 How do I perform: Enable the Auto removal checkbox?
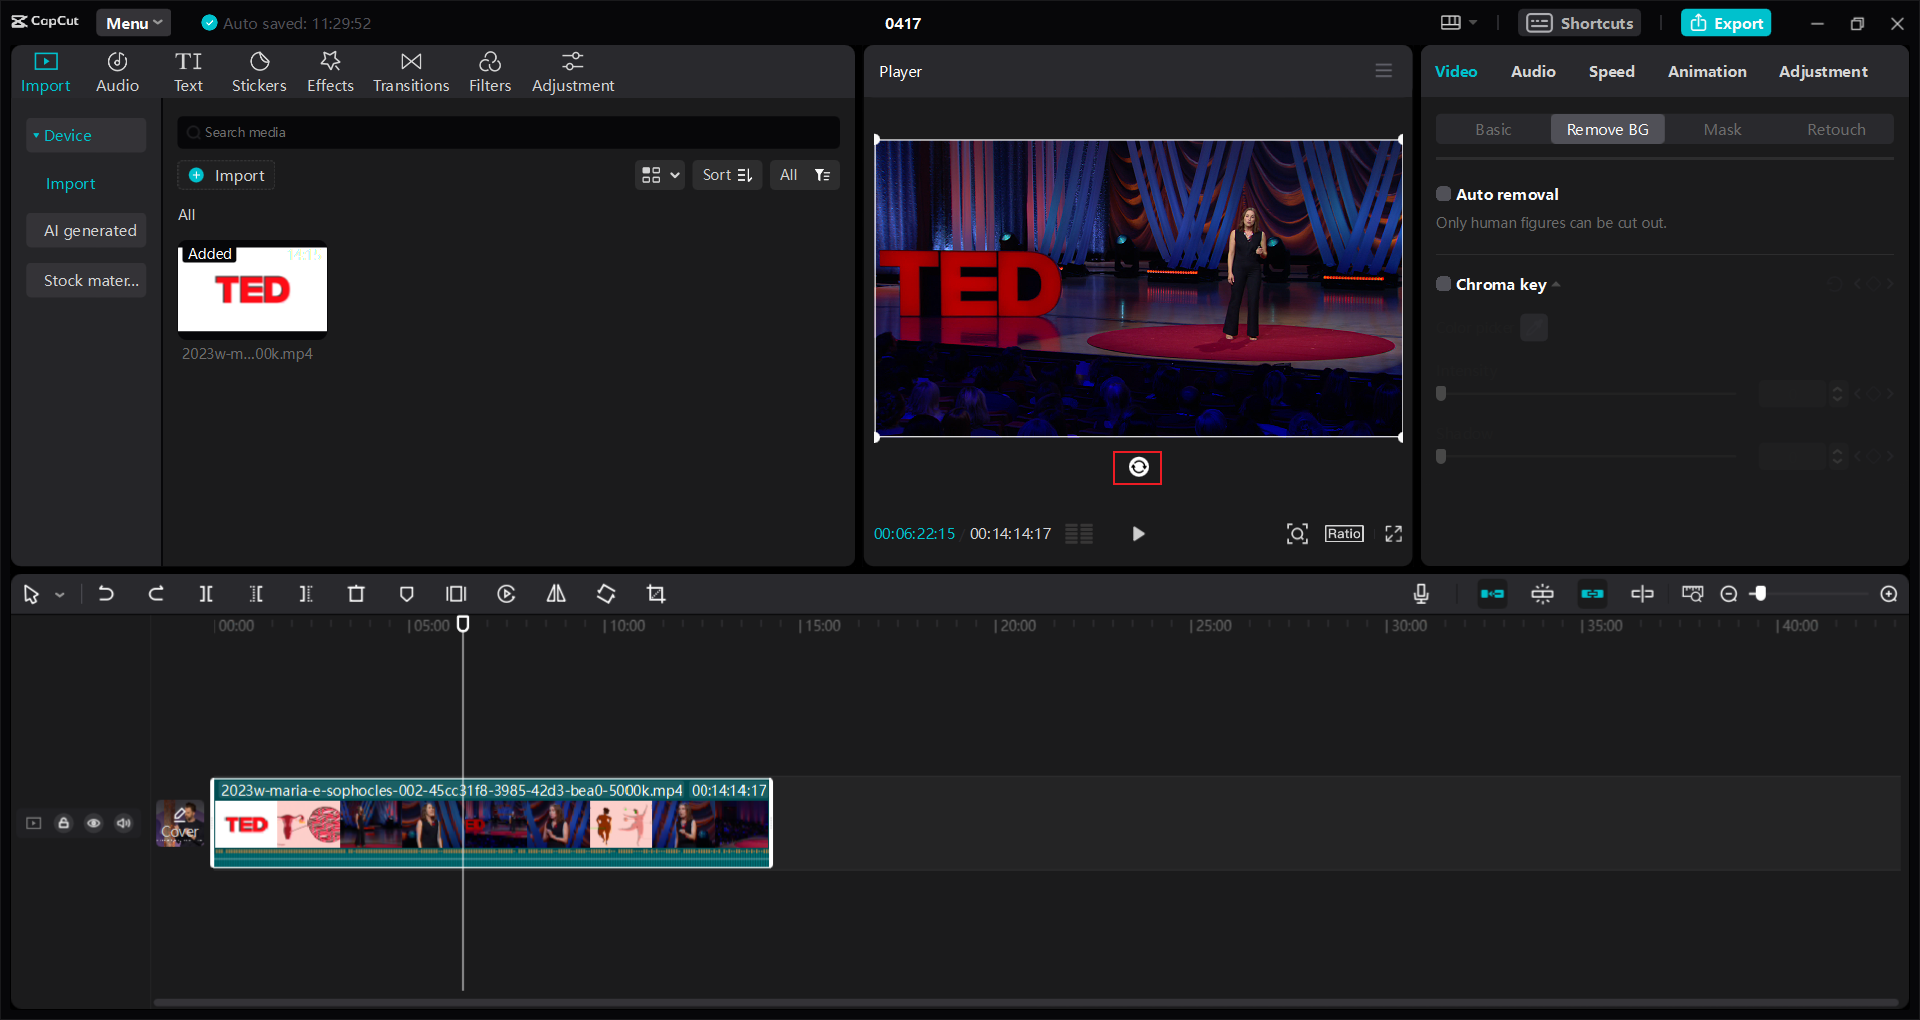(x=1443, y=193)
